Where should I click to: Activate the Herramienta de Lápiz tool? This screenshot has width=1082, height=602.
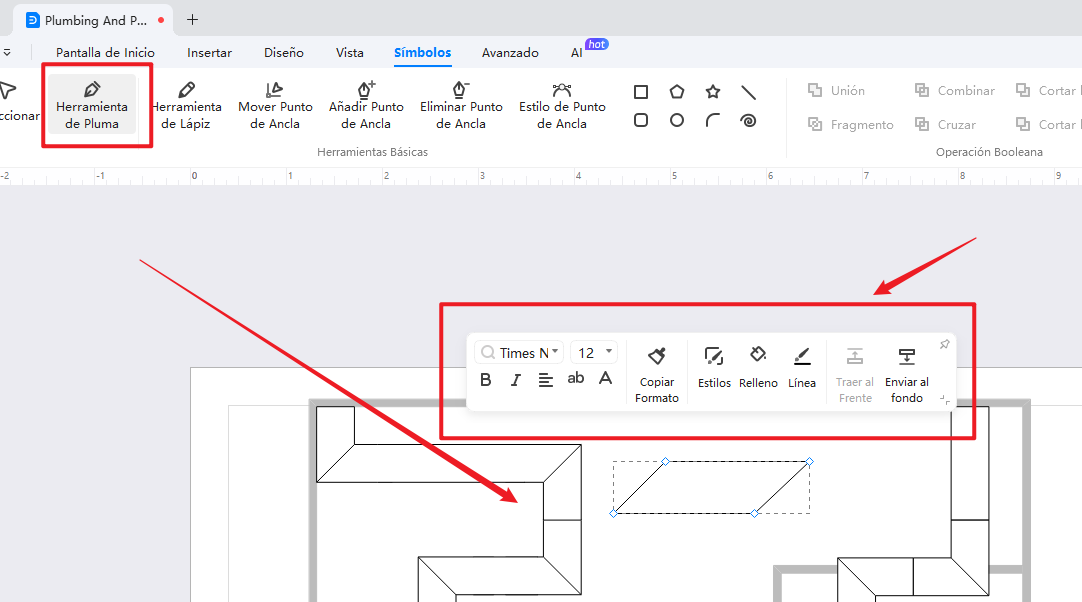[x=187, y=105]
